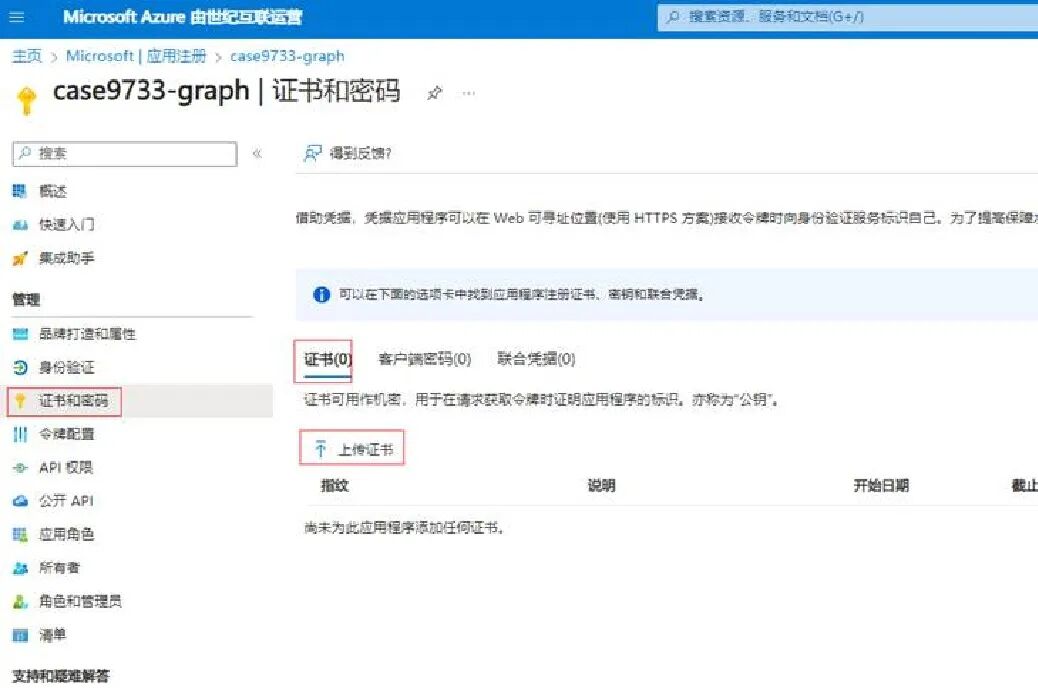Click the 概述 overview icon
The height and width of the screenshot is (696, 1038).
tap(20, 191)
